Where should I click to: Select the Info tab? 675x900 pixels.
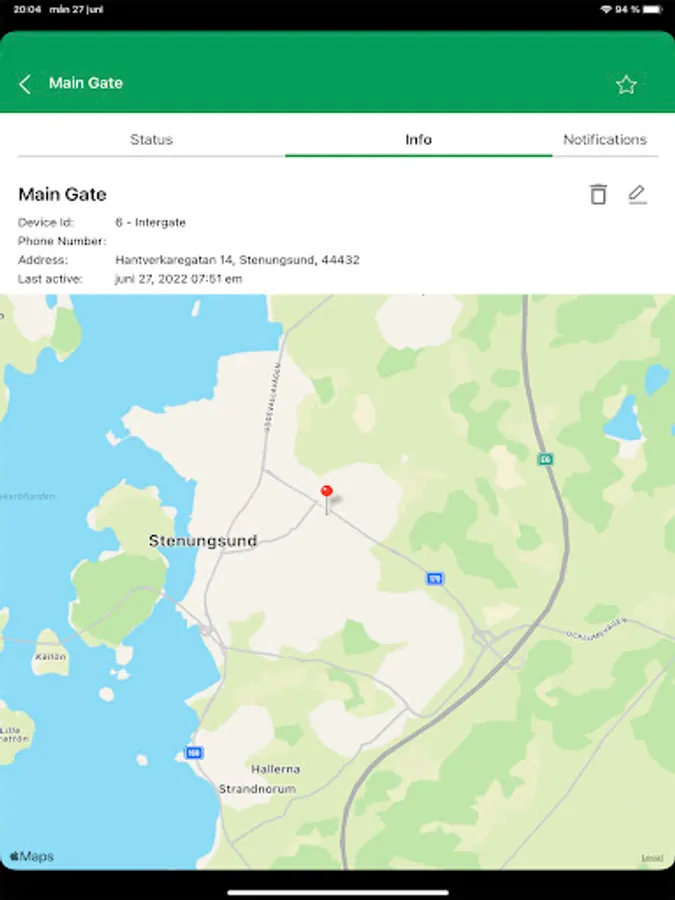tap(418, 139)
